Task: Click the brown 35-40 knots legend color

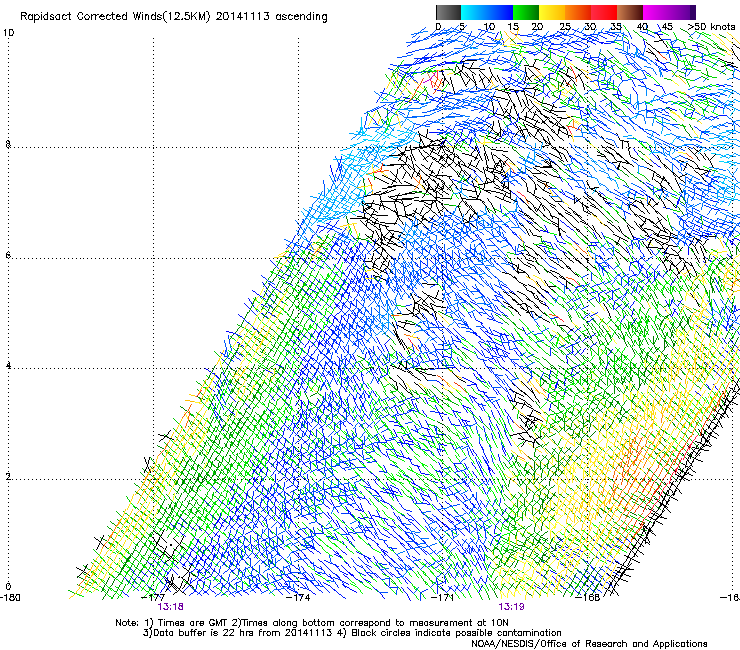Action: click(x=630, y=12)
